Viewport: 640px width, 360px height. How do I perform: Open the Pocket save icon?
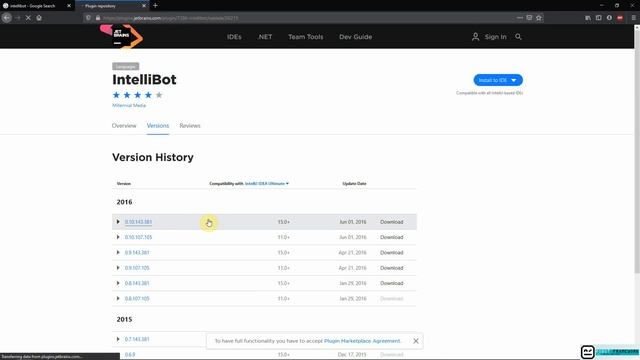(529, 18)
